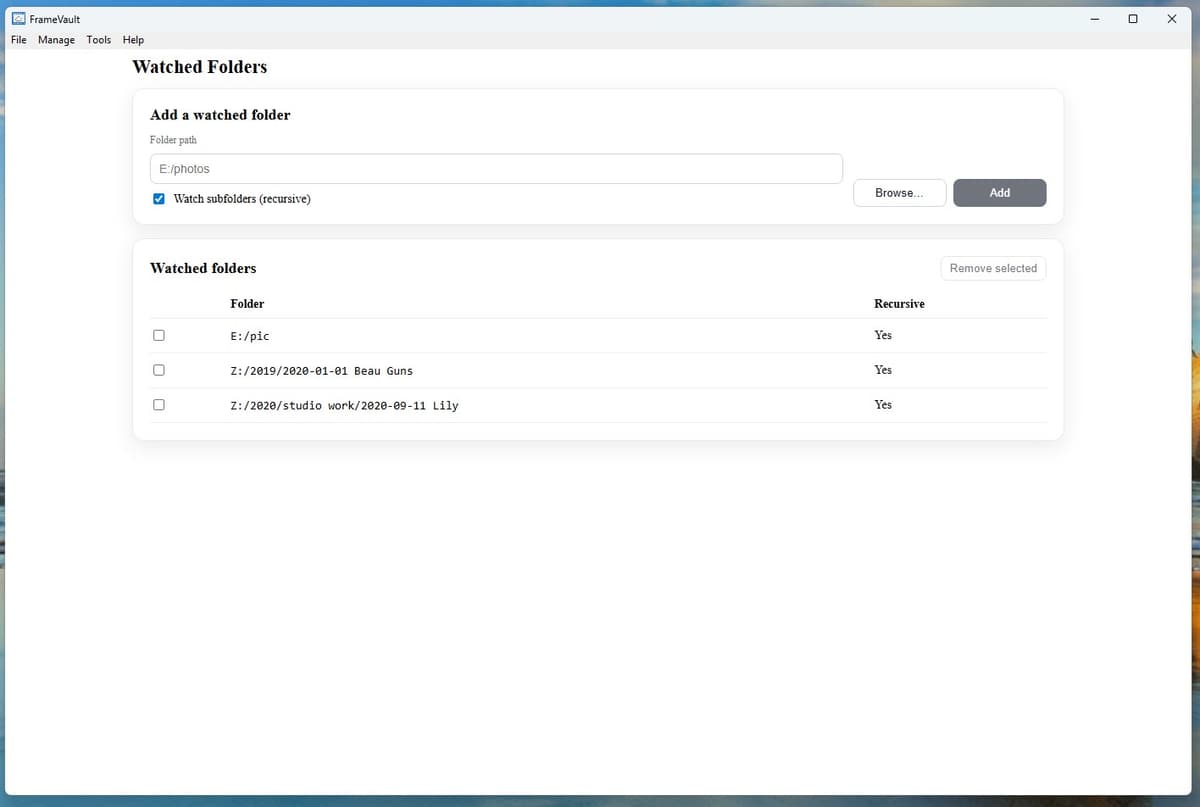
Task: Select the checkbox for the Beau Guns folder
Action: (x=158, y=369)
